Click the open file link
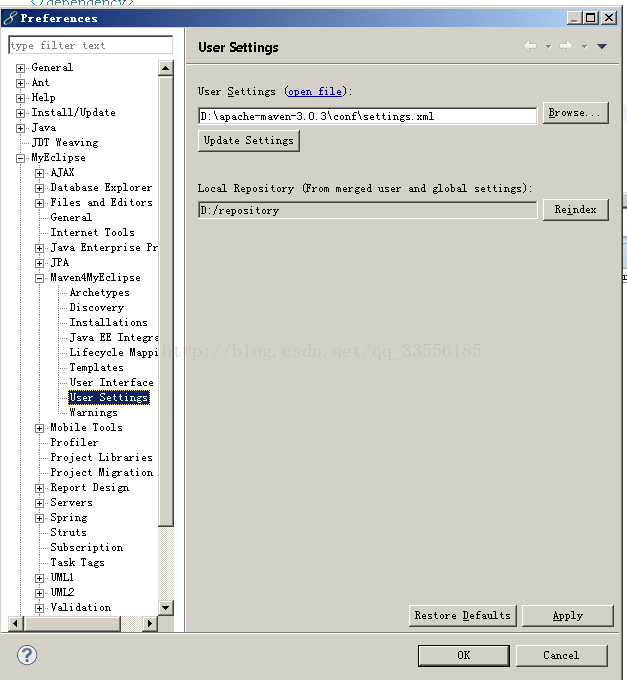 (315, 92)
